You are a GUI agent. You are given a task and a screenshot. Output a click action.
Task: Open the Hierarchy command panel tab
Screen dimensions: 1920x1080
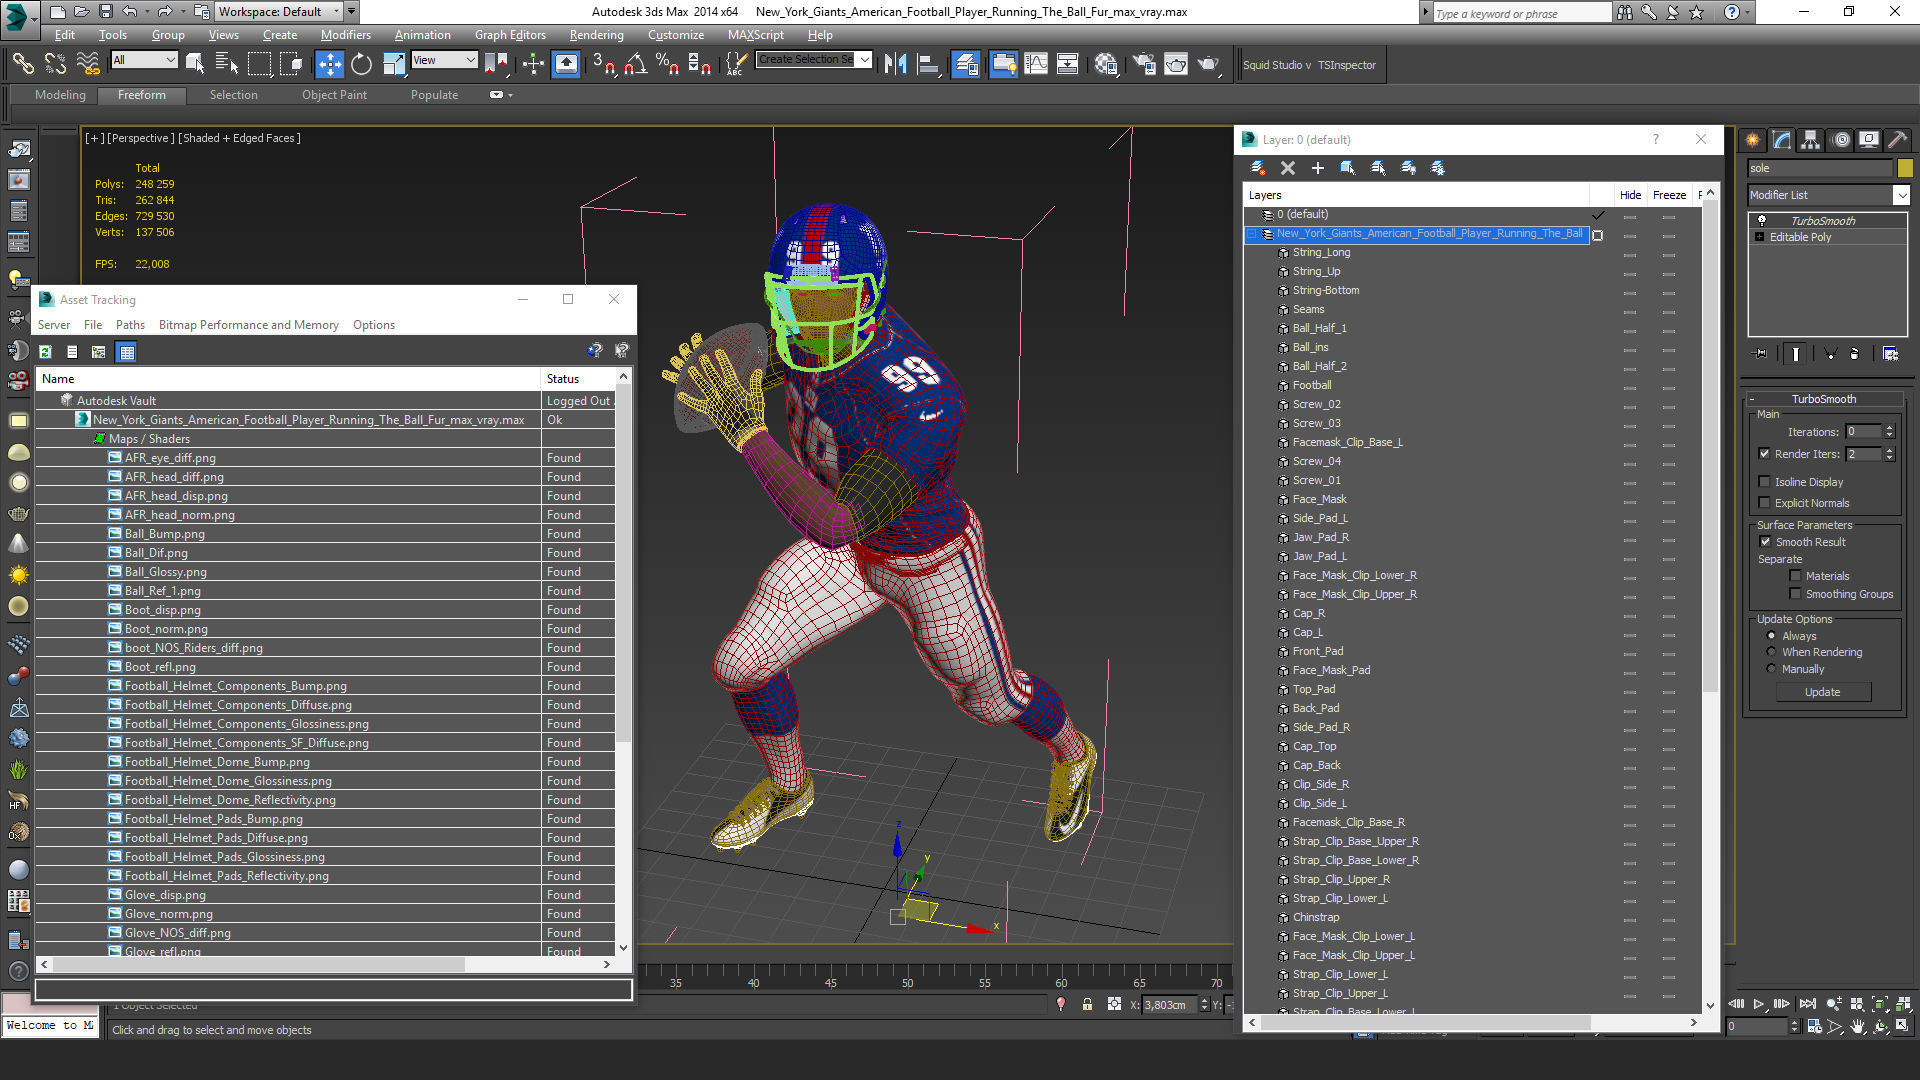tap(1811, 140)
